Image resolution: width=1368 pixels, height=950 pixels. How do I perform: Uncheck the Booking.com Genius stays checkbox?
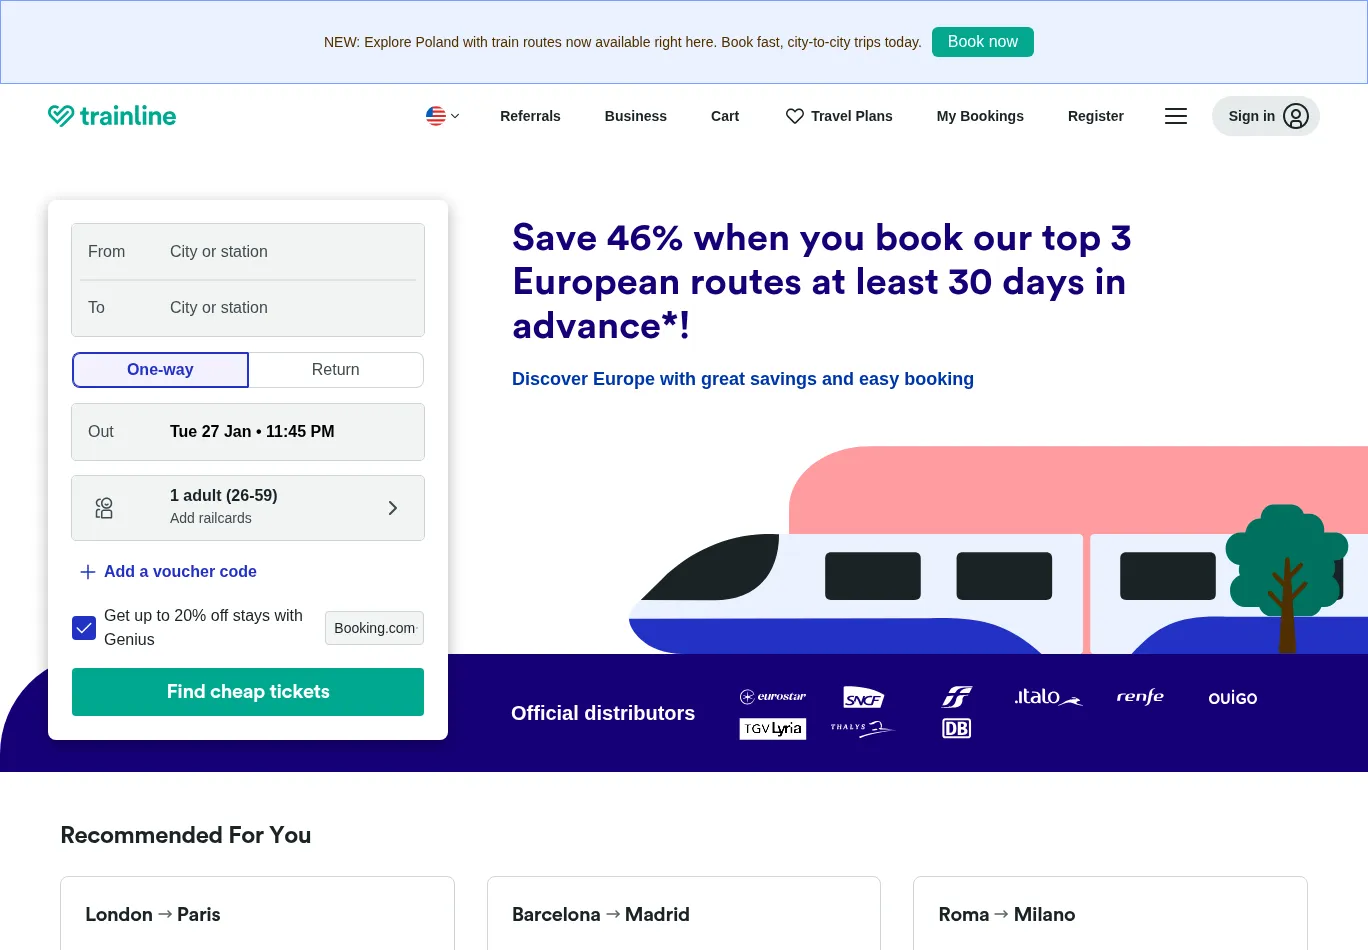[x=84, y=628]
